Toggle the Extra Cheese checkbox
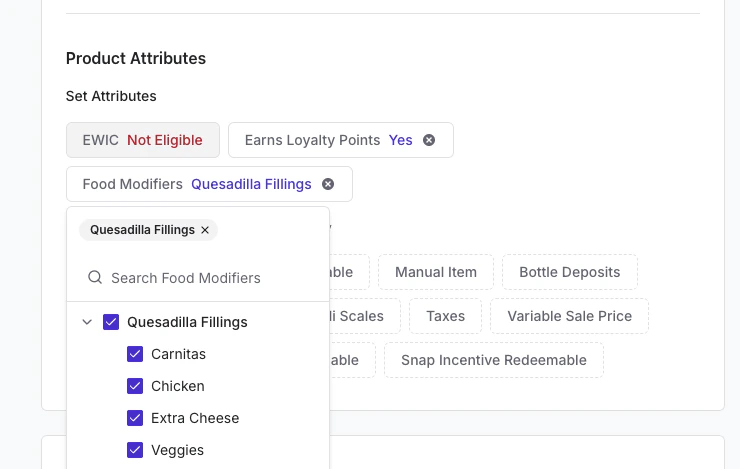740x469 pixels. coord(135,418)
